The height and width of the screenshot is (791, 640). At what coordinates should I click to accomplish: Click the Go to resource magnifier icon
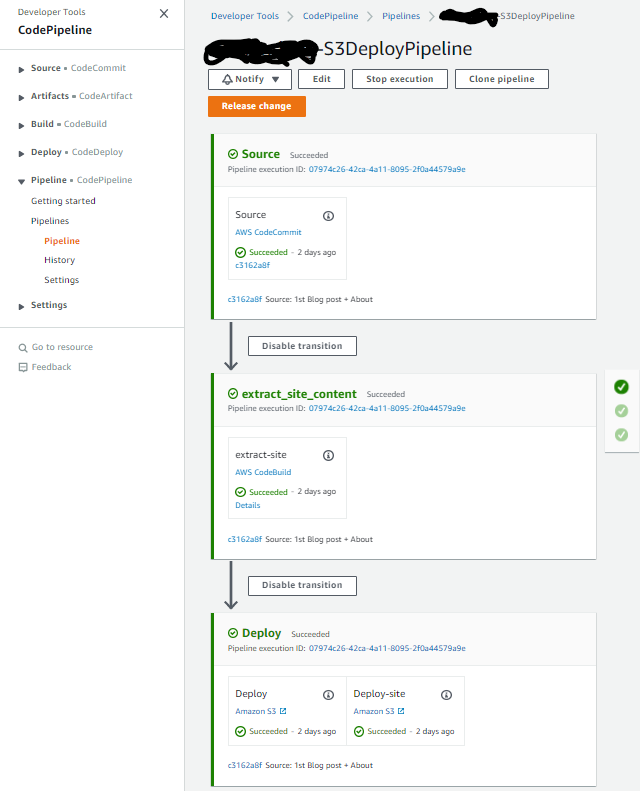pos(23,348)
